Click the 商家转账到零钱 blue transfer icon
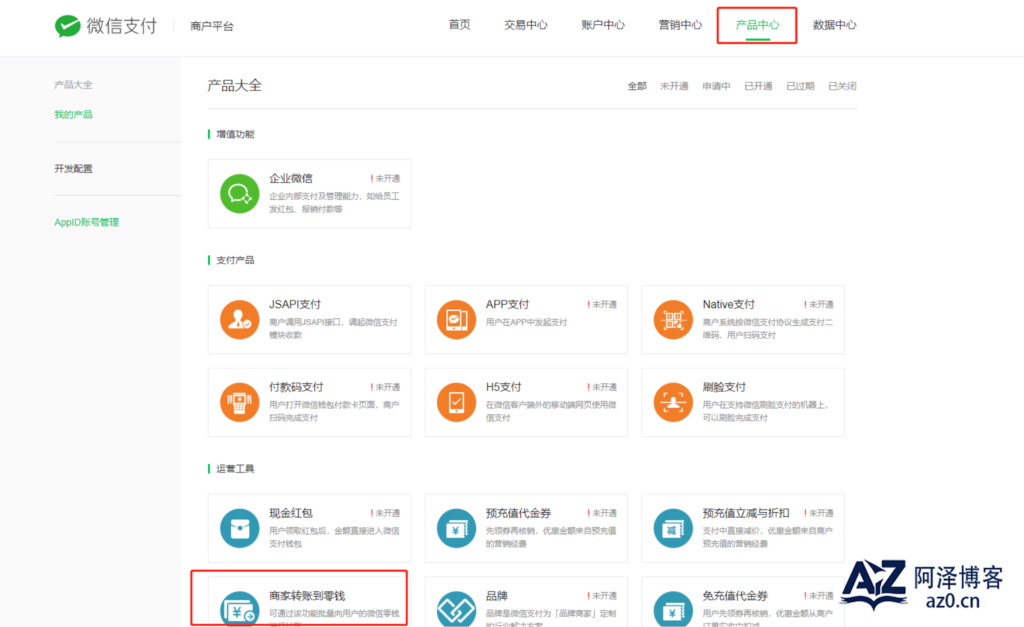 pyautogui.click(x=240, y=609)
